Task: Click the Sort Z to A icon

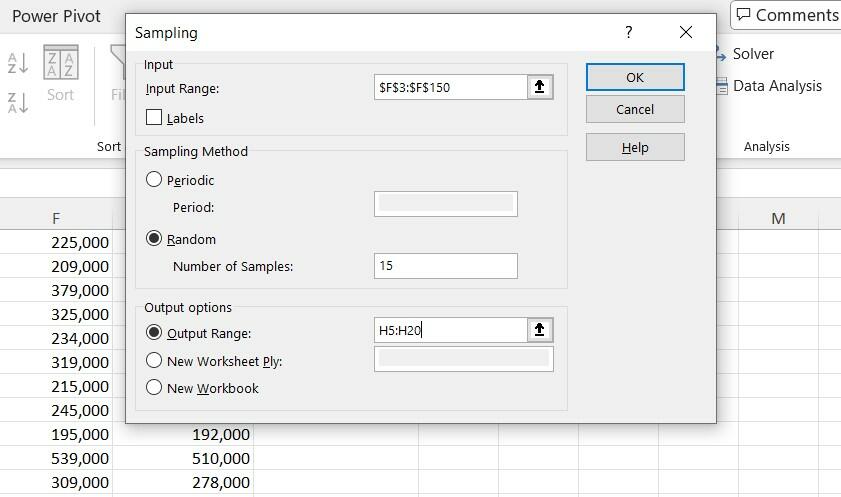Action: 18,101
